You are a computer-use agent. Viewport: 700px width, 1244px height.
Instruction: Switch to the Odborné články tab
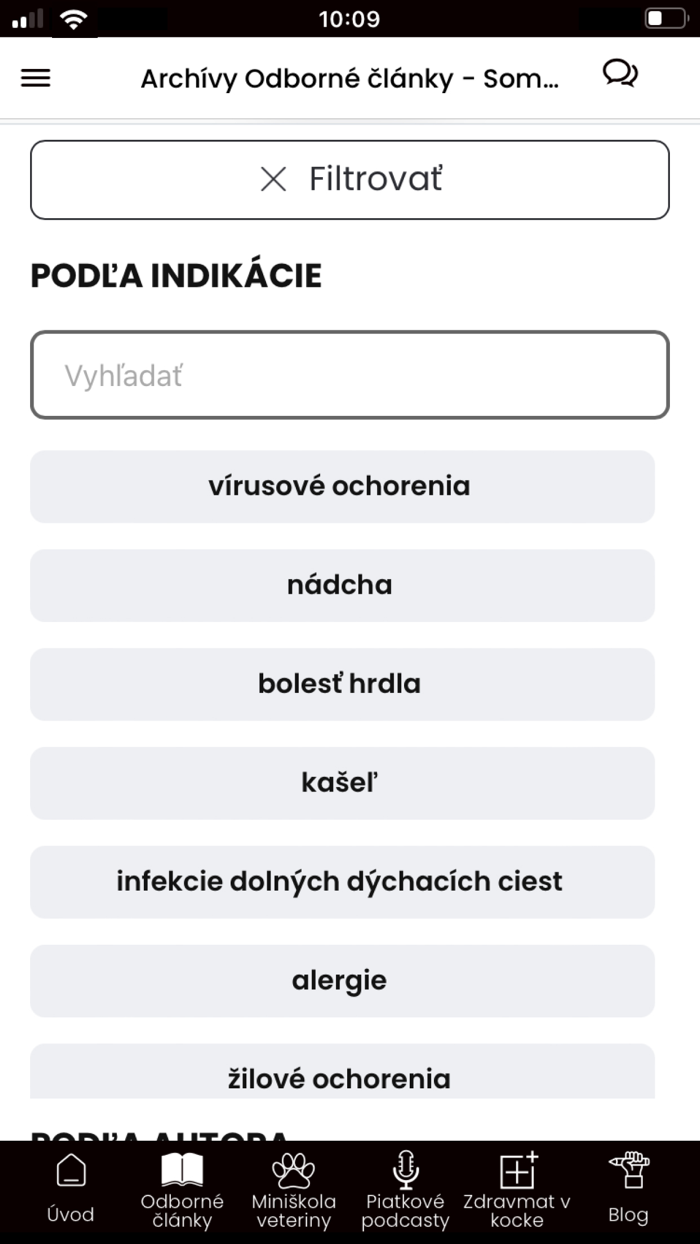click(x=181, y=1190)
